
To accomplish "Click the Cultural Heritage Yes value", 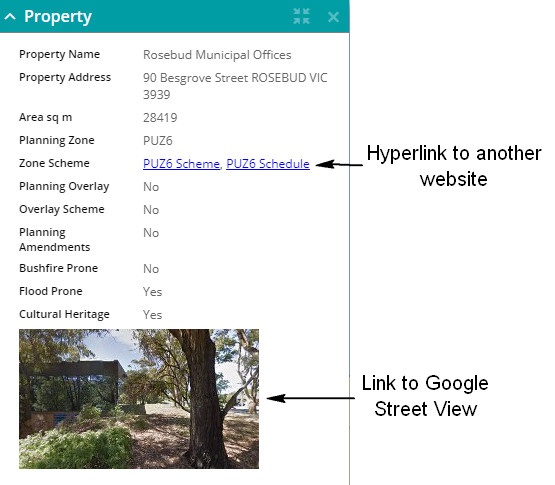I will click(x=153, y=315).
